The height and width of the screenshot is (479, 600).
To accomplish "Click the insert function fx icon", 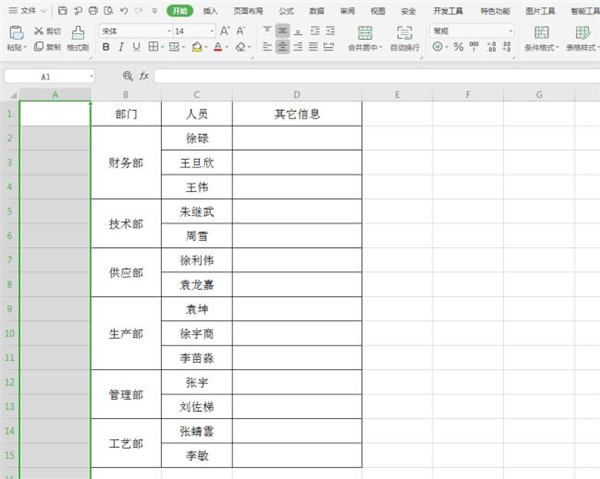I will point(144,76).
